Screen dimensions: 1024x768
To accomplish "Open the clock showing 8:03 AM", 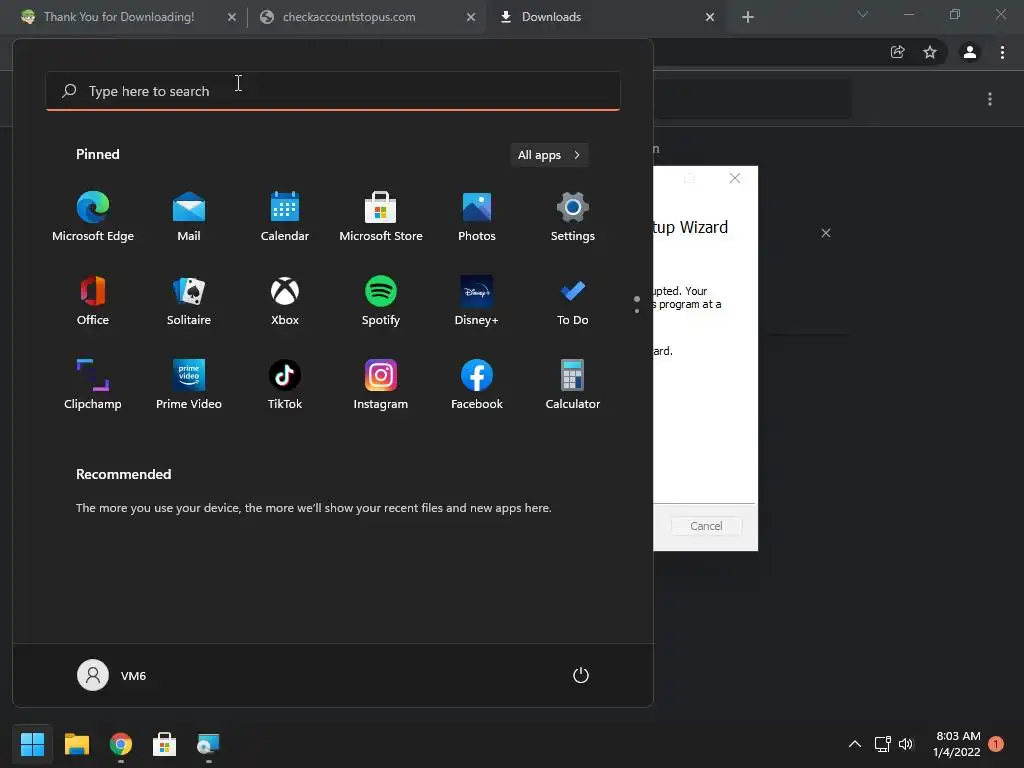I will coord(957,744).
